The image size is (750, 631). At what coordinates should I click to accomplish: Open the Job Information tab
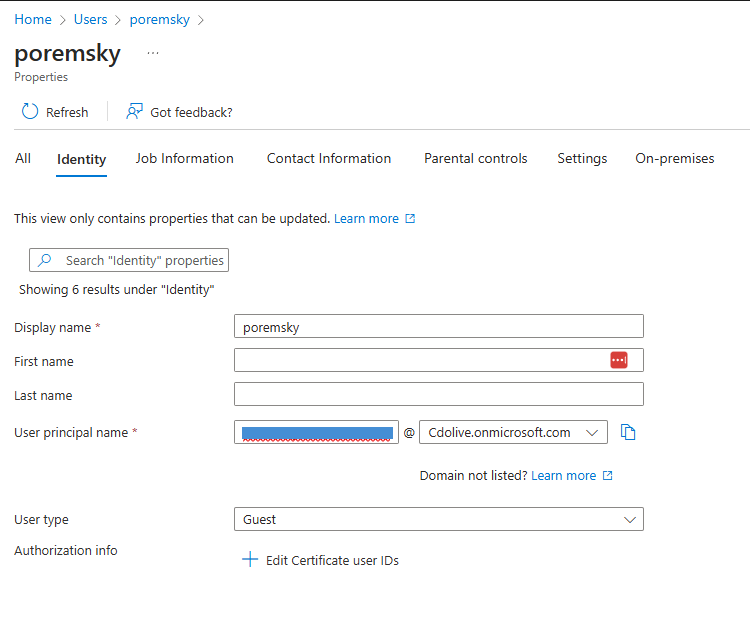coord(185,158)
